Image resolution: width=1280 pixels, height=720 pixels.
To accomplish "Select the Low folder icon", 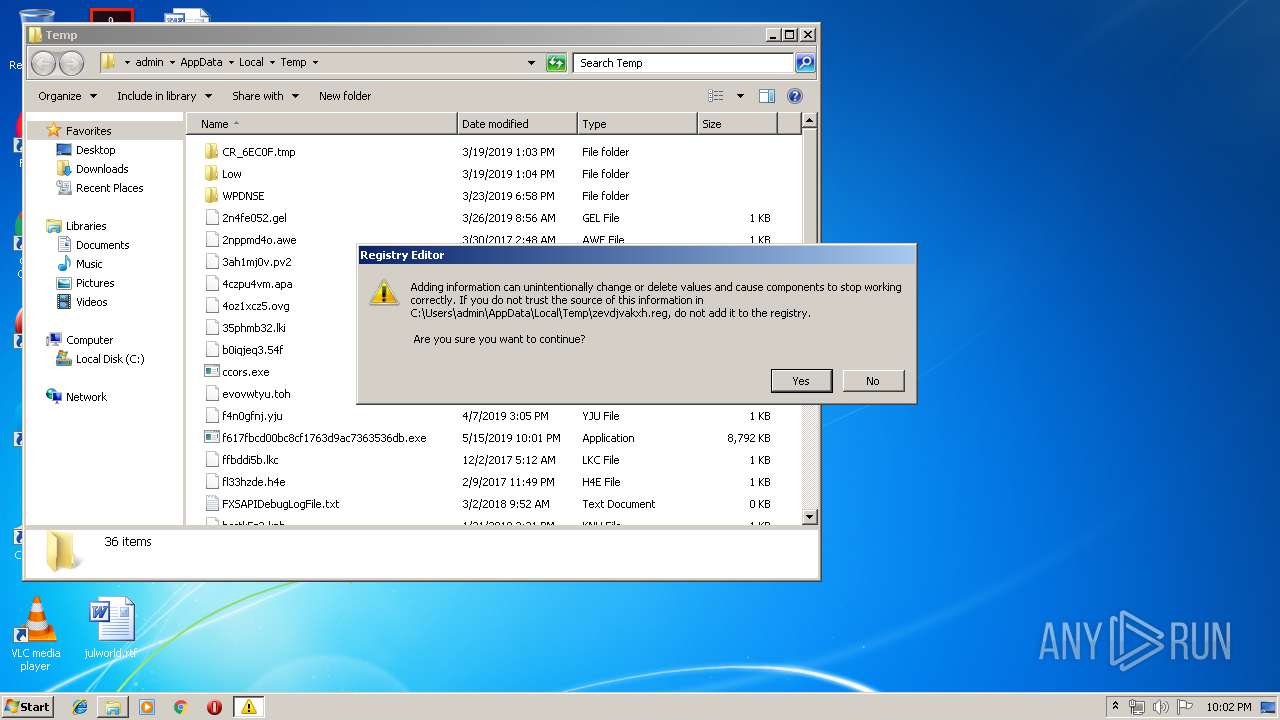I will tap(211, 174).
